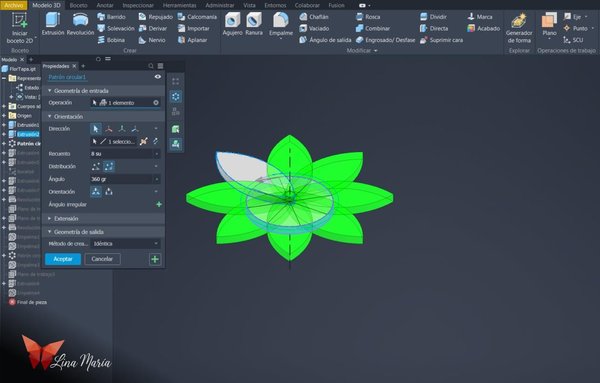Select the fitted Distribución option

[x=109, y=166]
